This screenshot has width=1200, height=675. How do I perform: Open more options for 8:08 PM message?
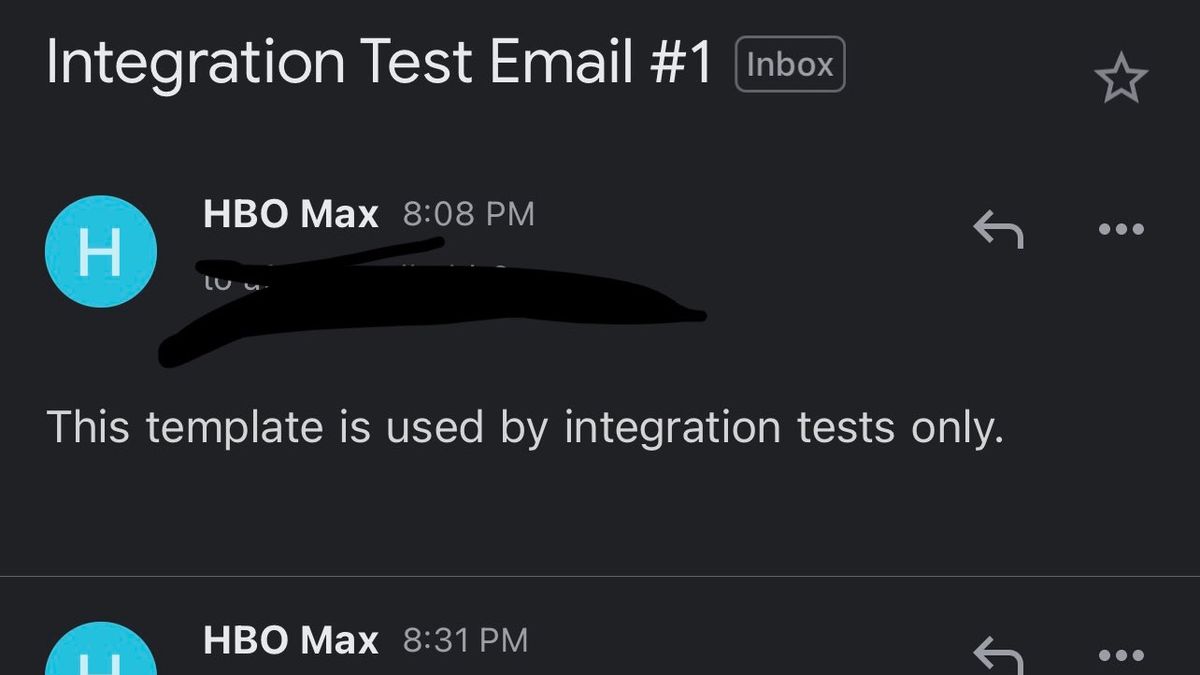click(1120, 230)
